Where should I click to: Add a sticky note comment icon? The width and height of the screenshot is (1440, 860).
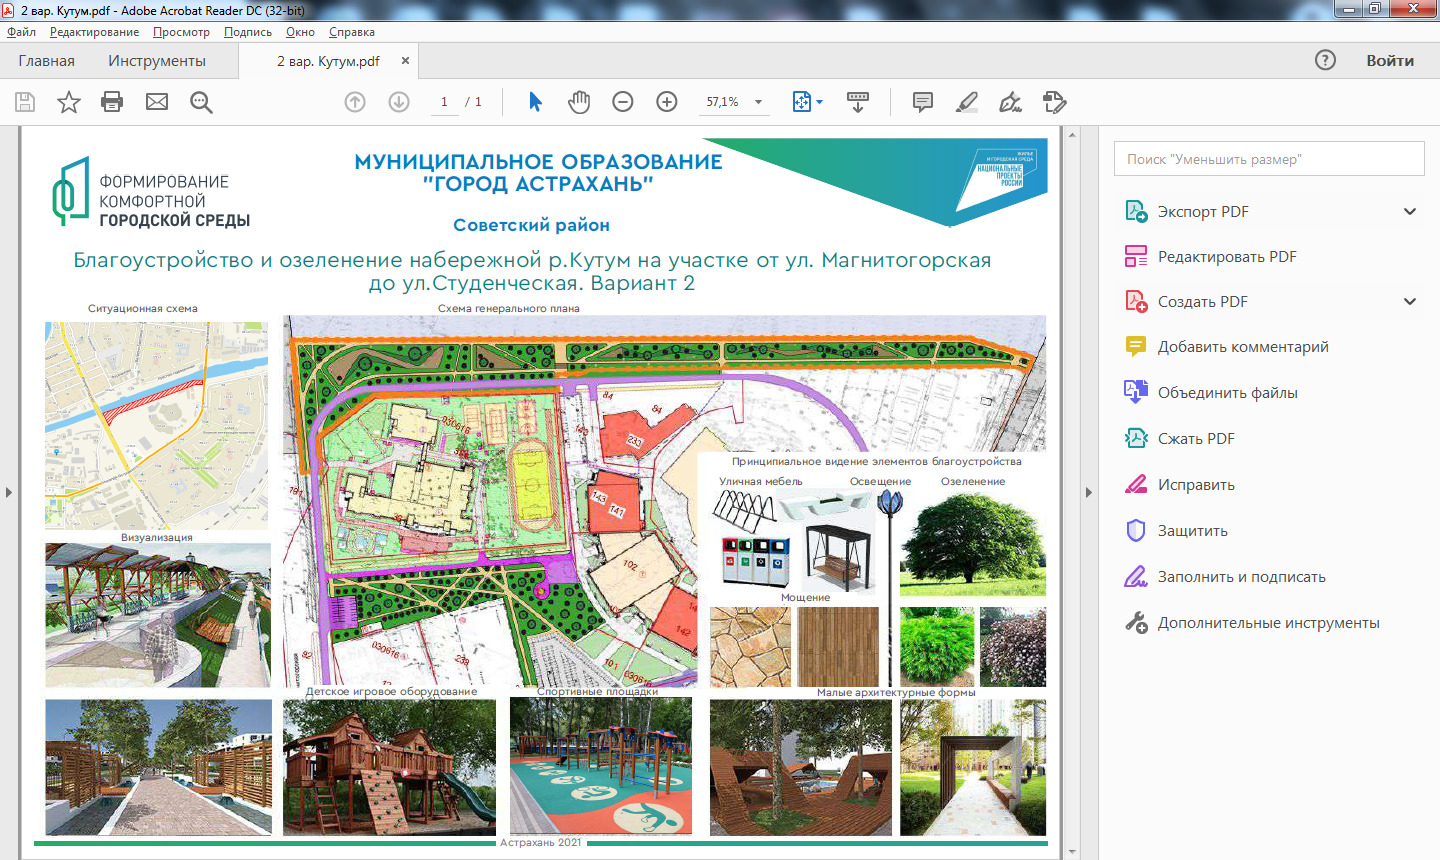[923, 102]
